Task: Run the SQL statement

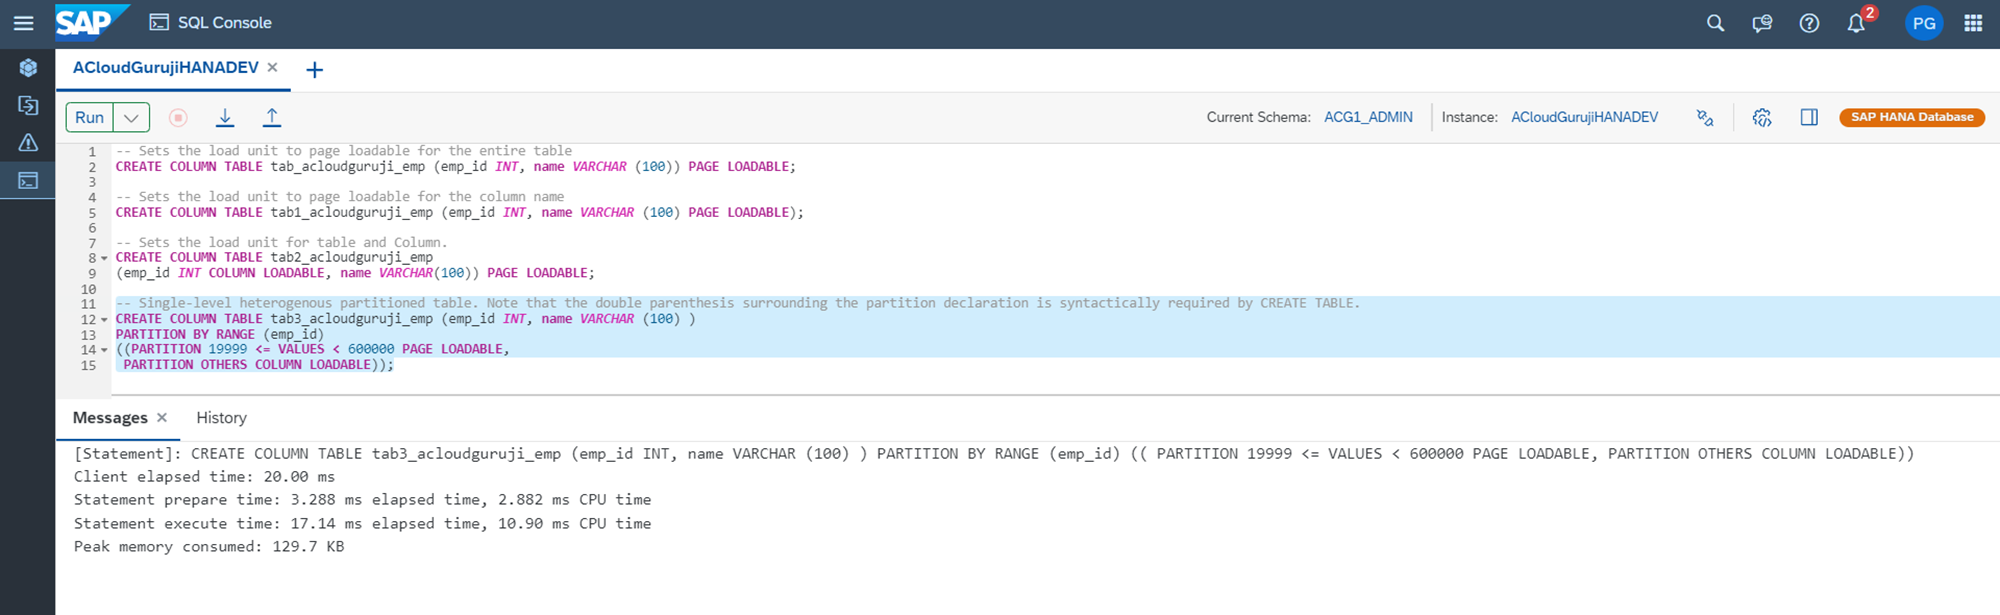Action: pos(89,117)
